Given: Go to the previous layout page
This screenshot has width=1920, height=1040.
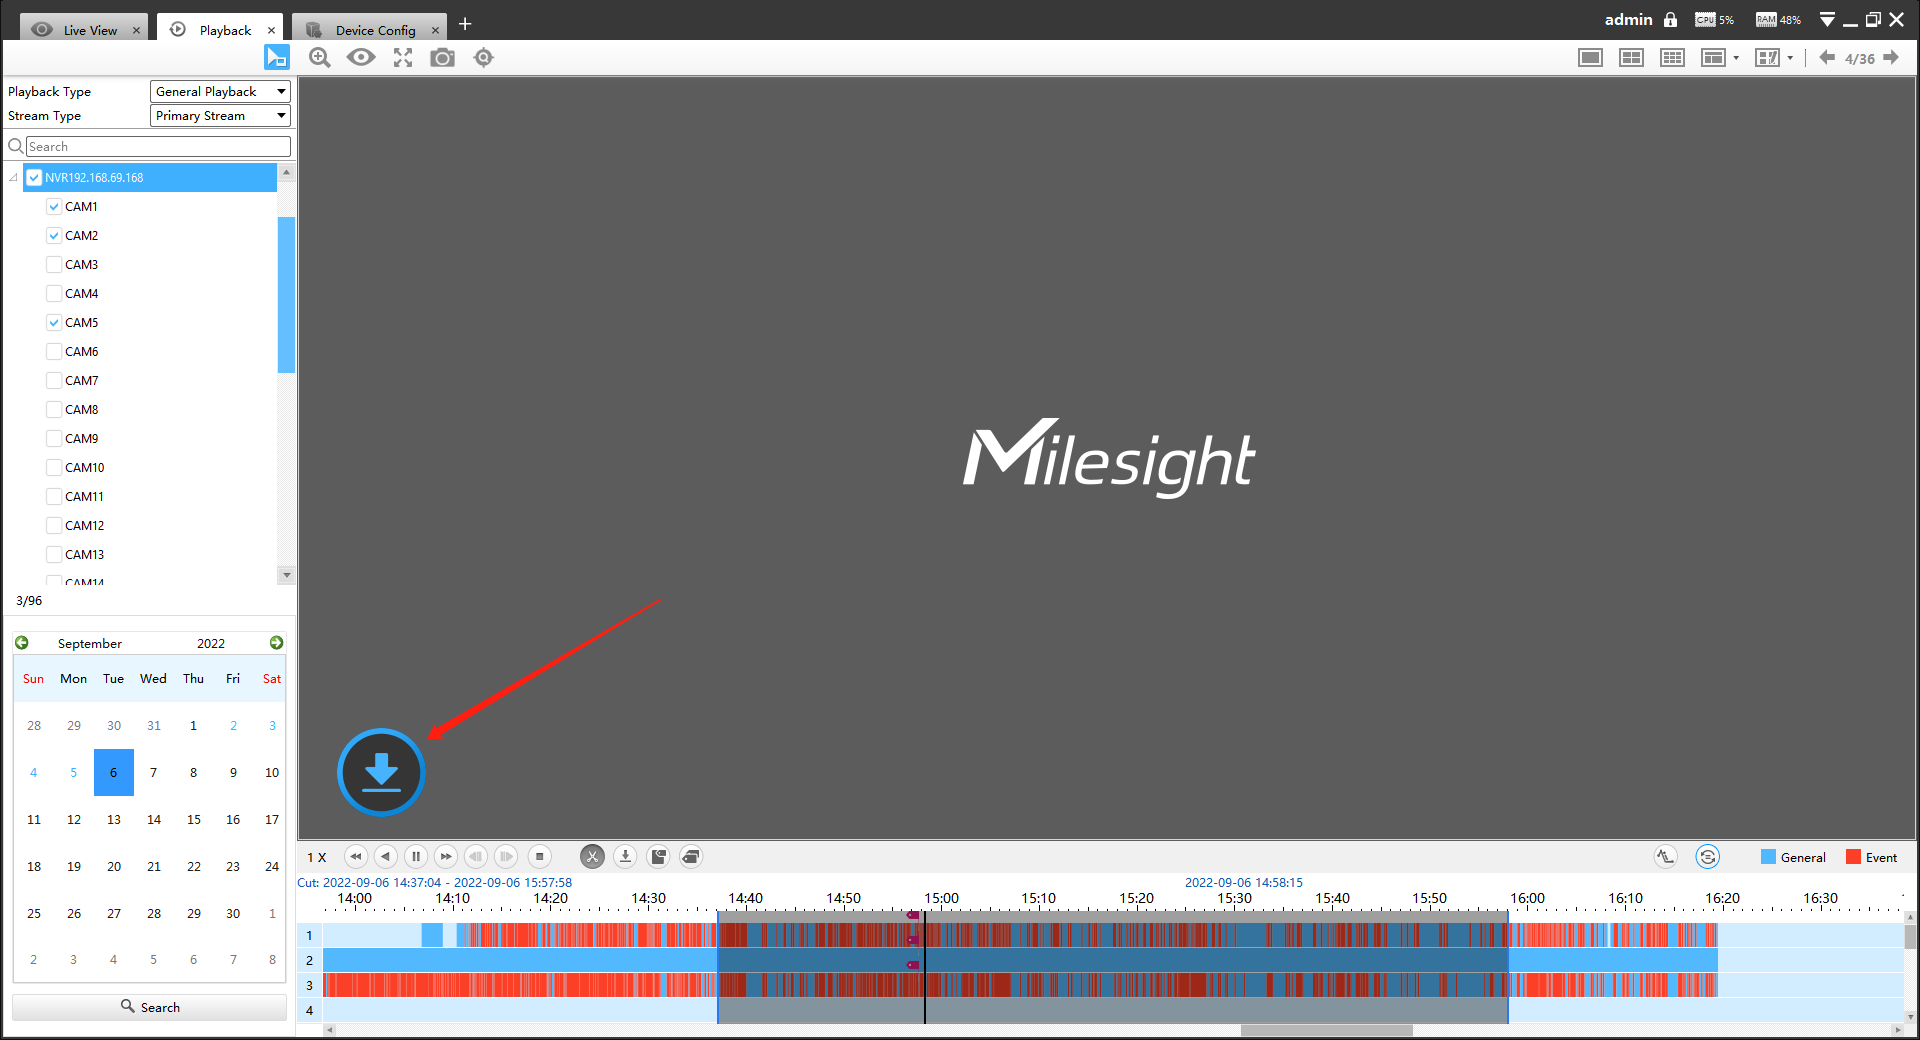Looking at the screenshot, I should point(1827,57).
